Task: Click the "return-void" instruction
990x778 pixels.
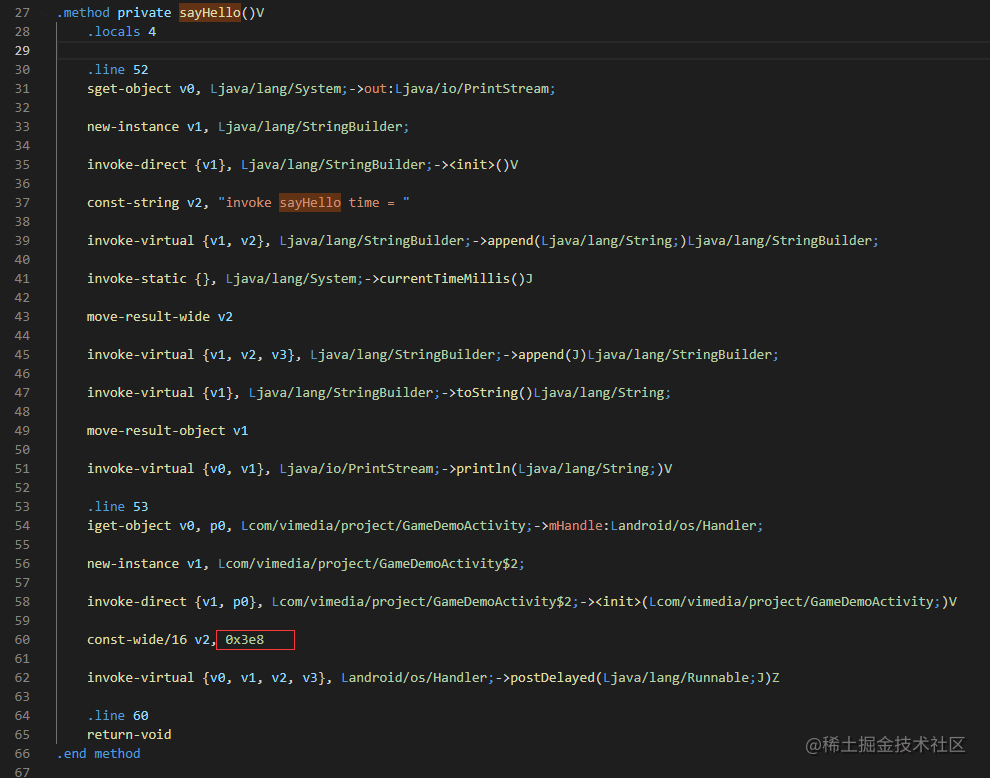Action: [129, 734]
